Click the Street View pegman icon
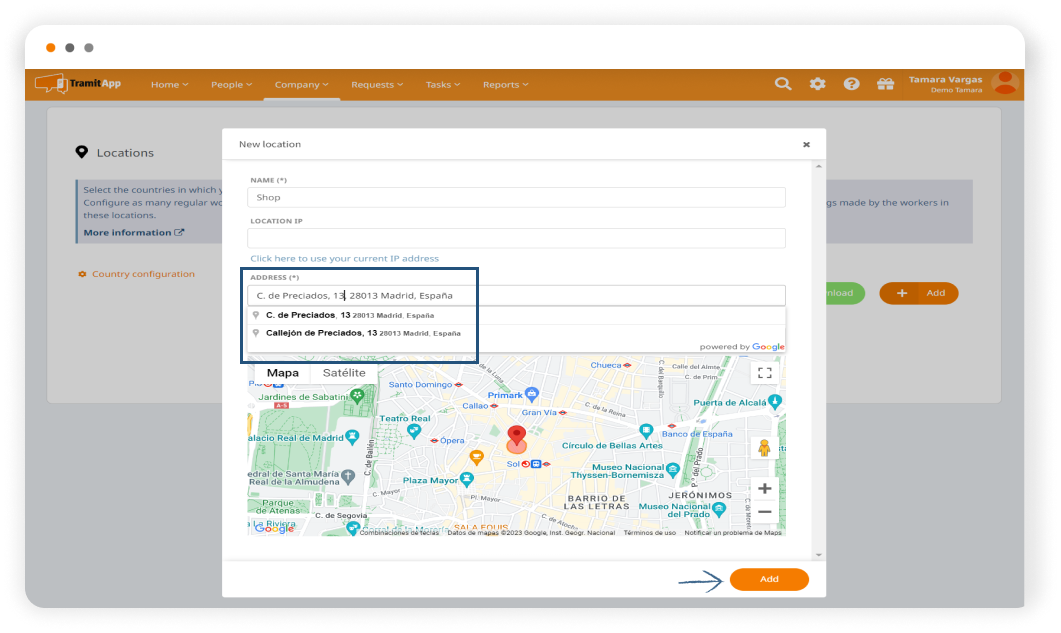 click(765, 447)
